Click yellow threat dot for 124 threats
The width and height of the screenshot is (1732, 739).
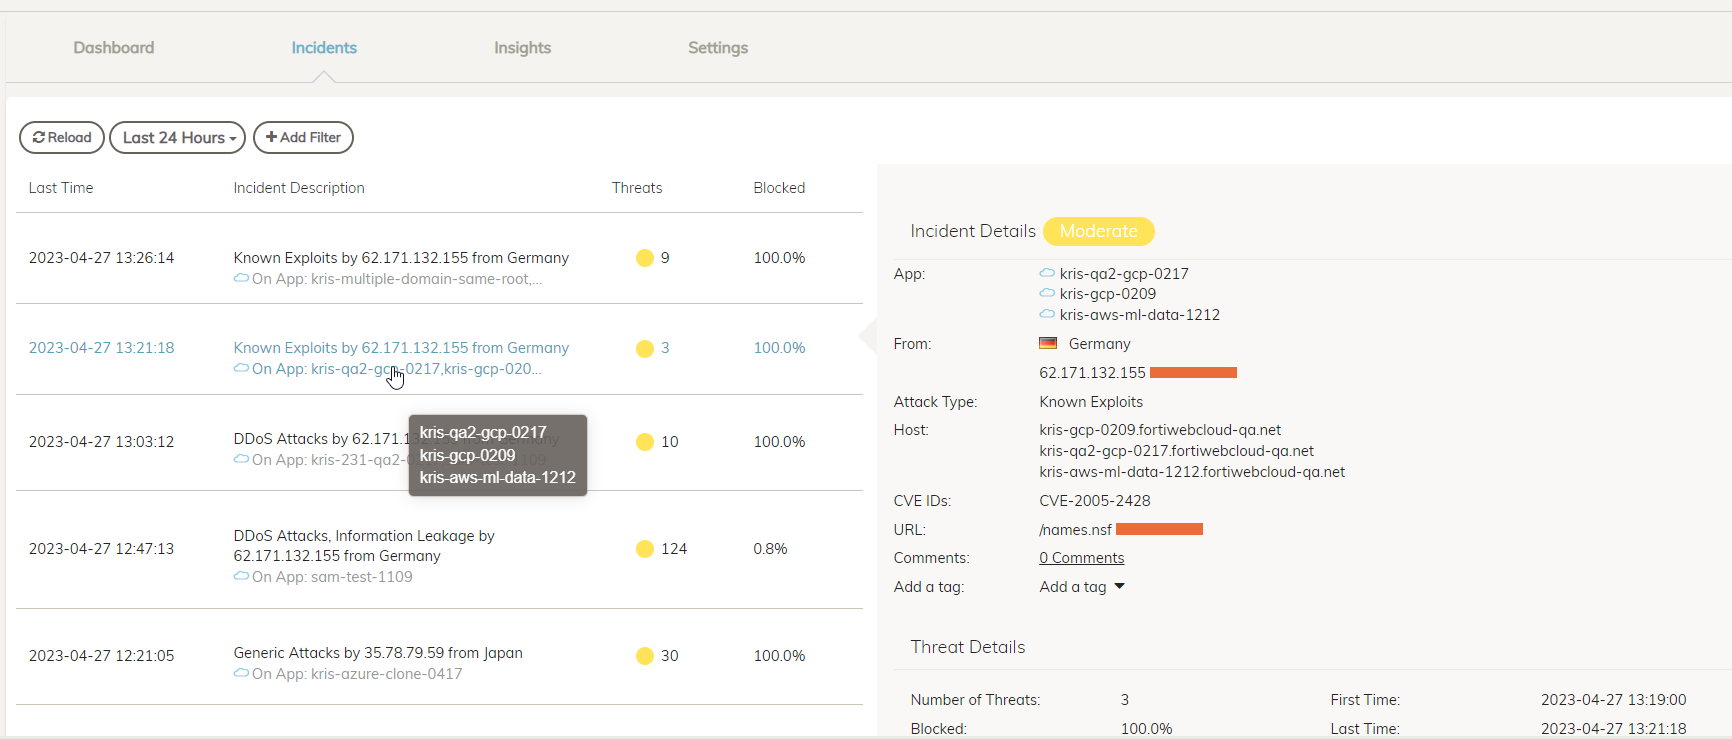[x=645, y=549]
